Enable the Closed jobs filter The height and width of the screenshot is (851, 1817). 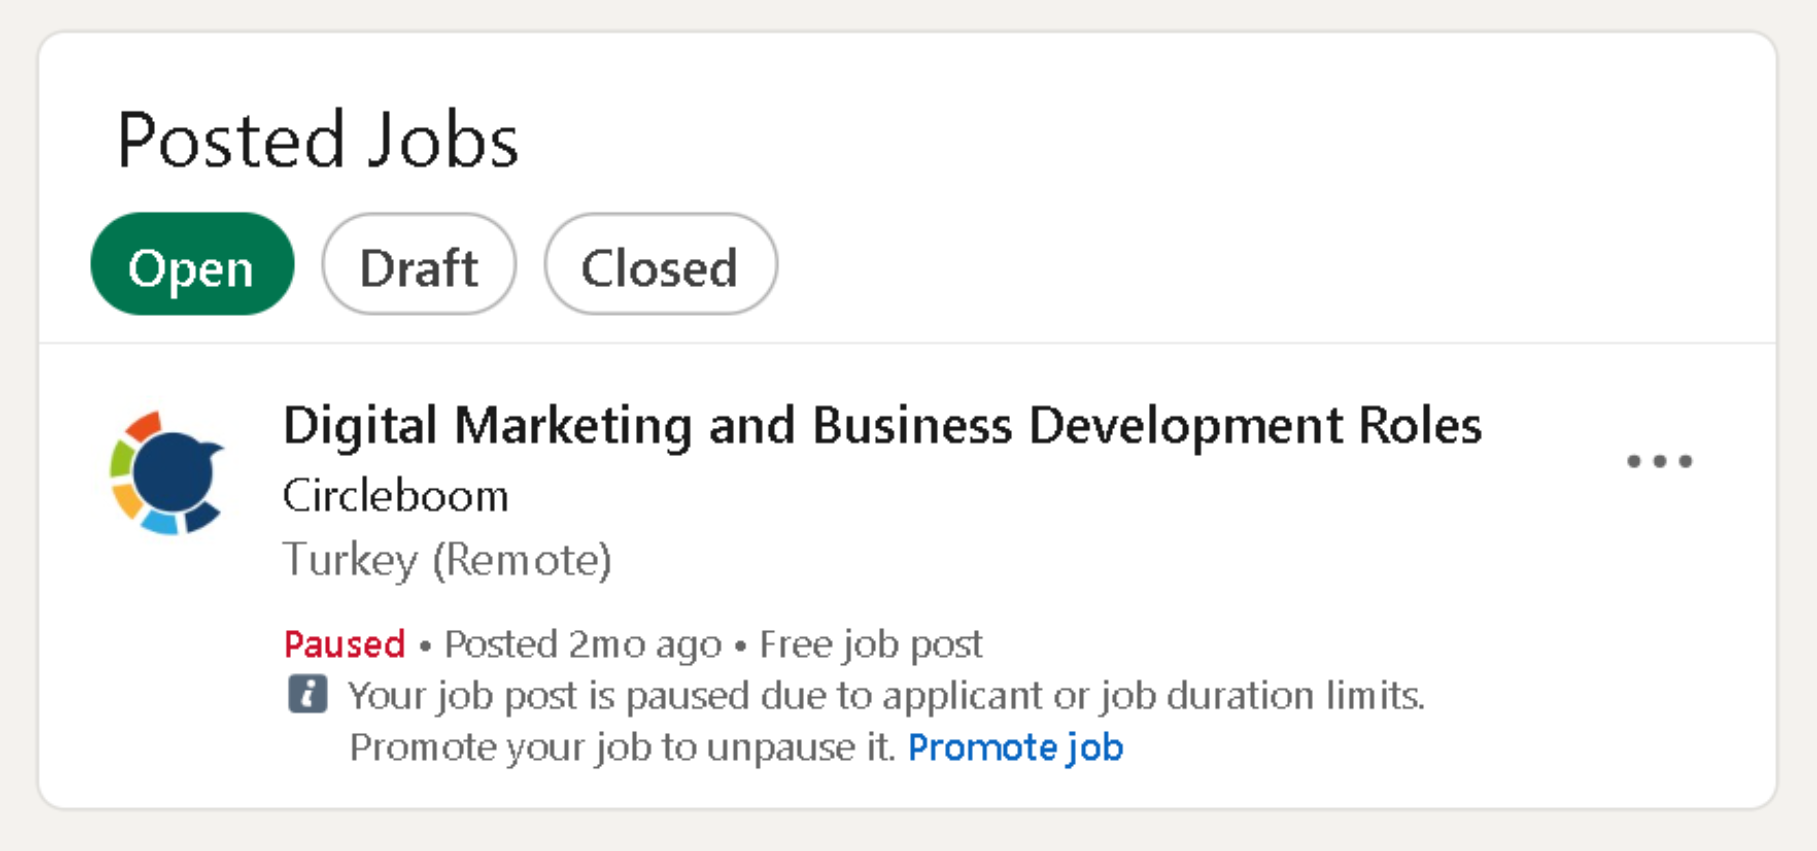coord(661,265)
